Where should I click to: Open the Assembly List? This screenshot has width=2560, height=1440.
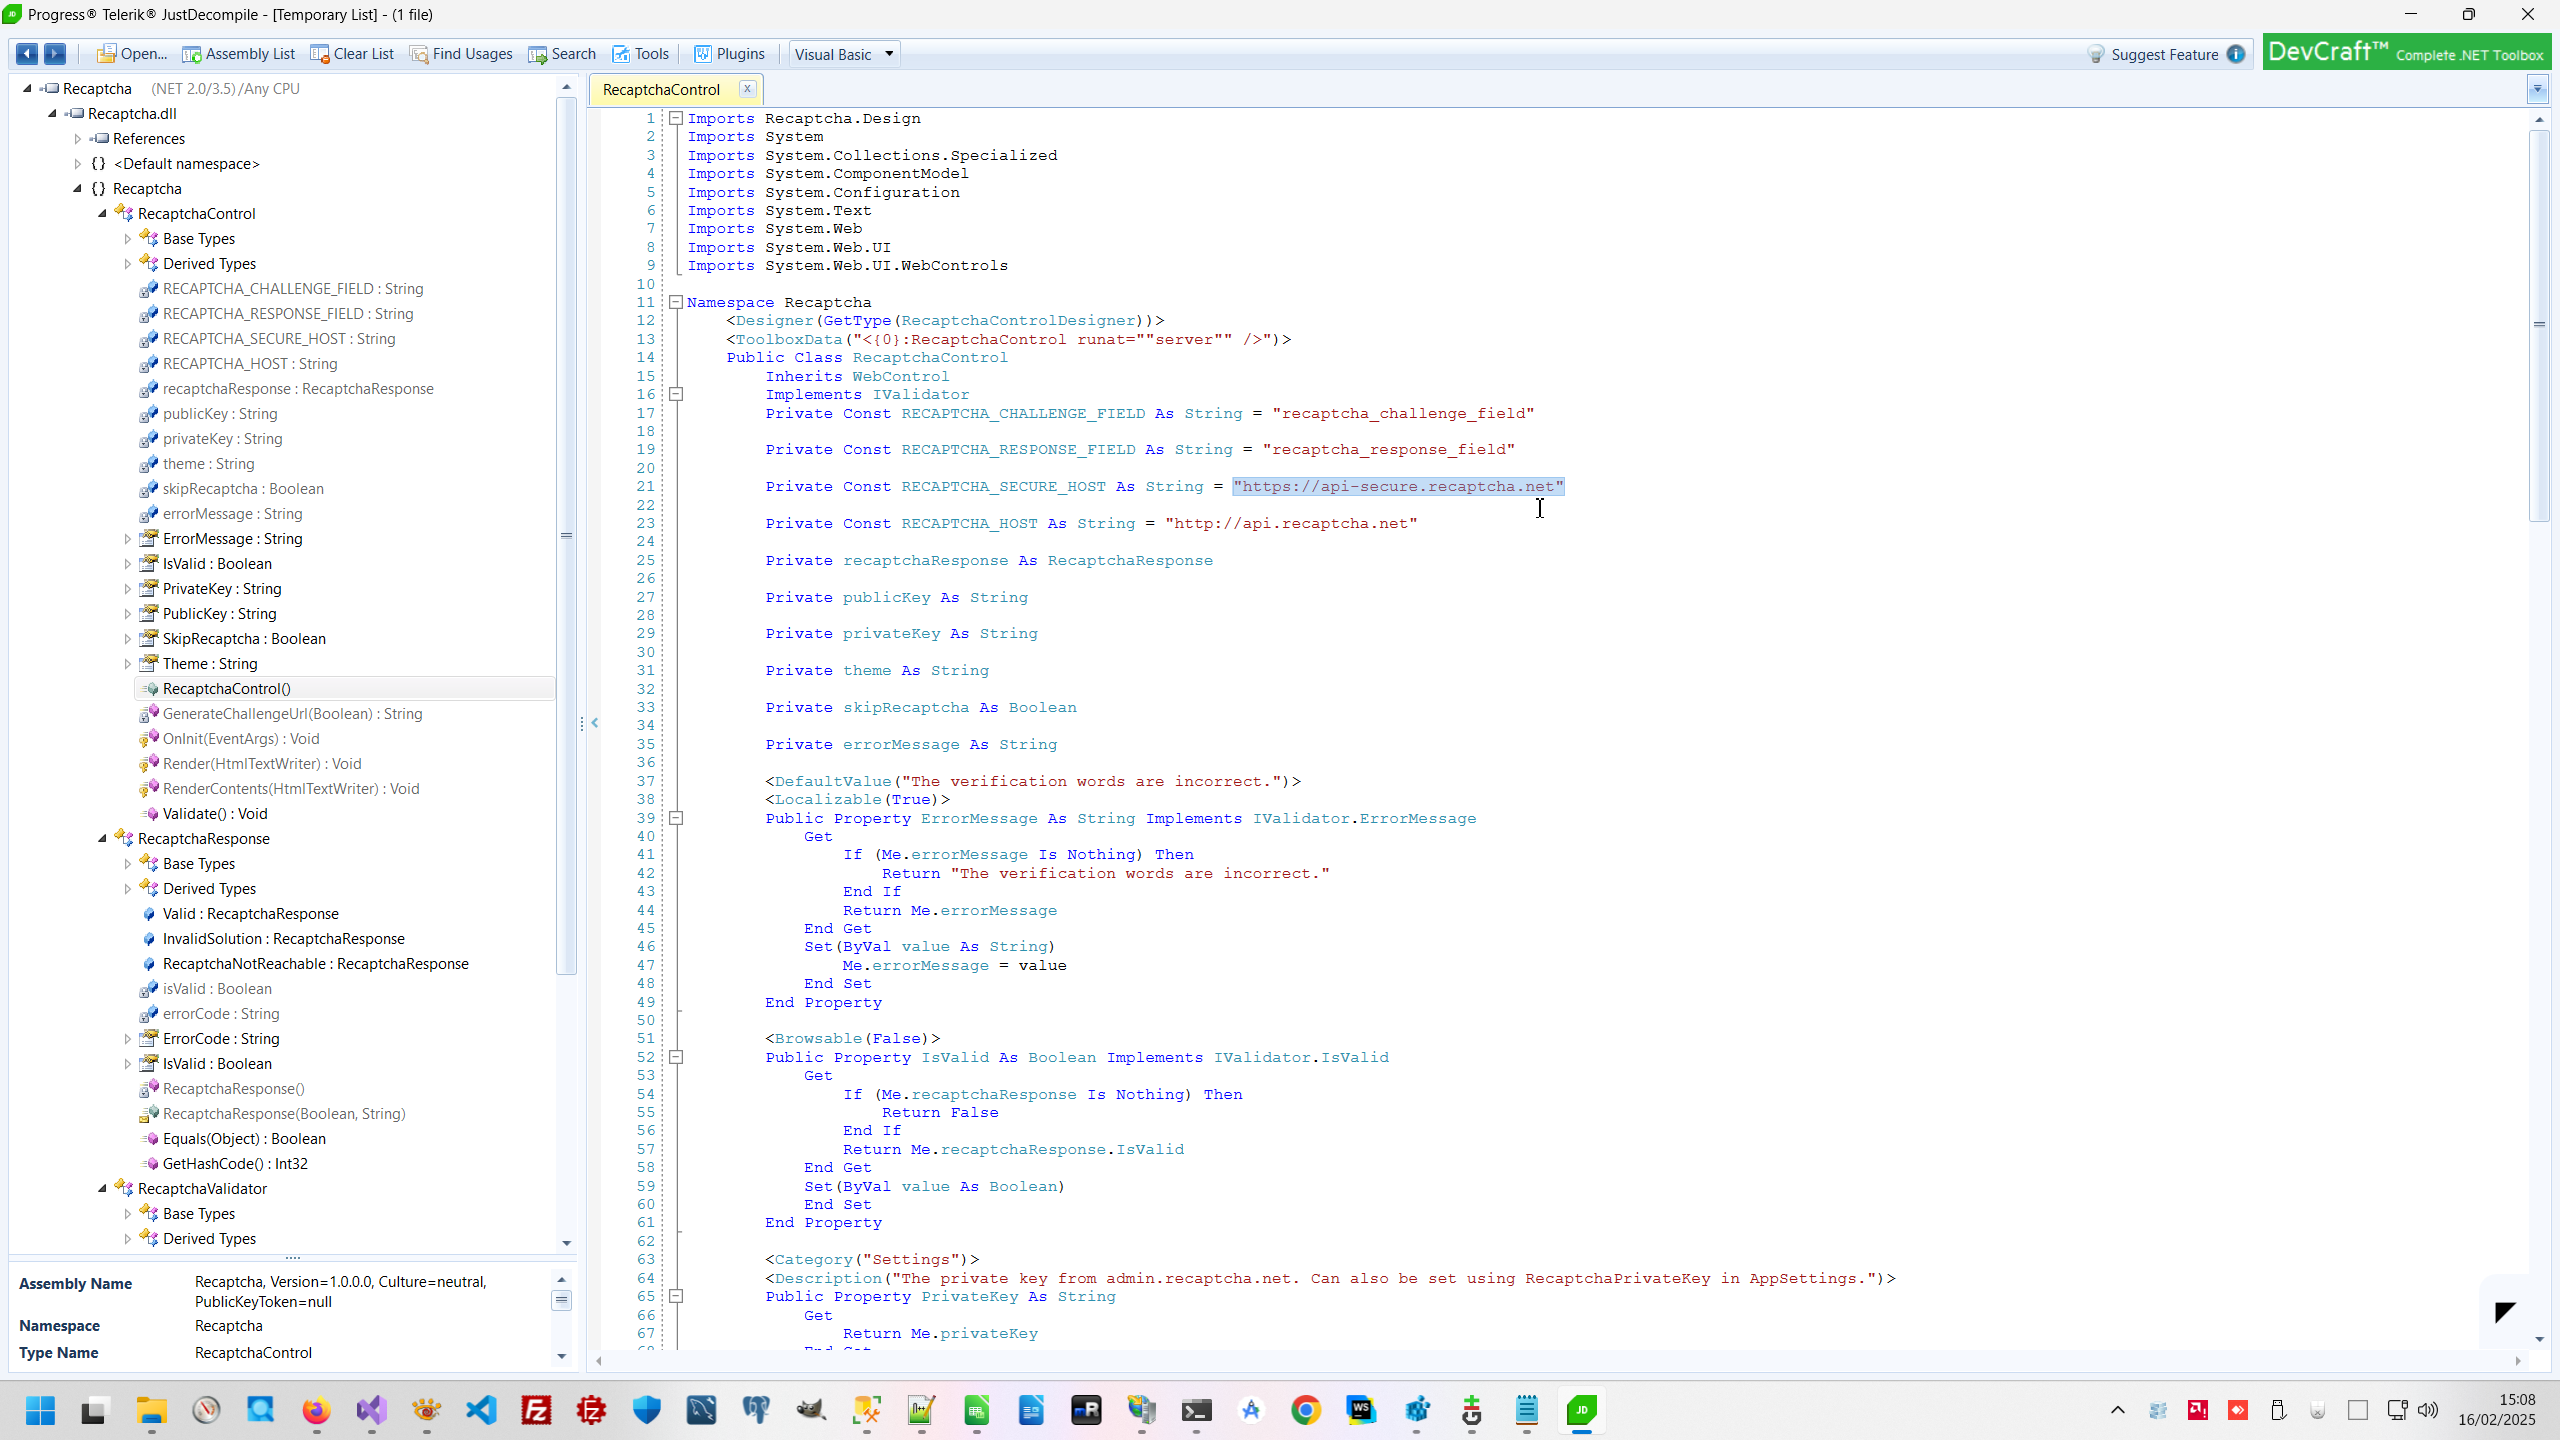click(x=238, y=54)
